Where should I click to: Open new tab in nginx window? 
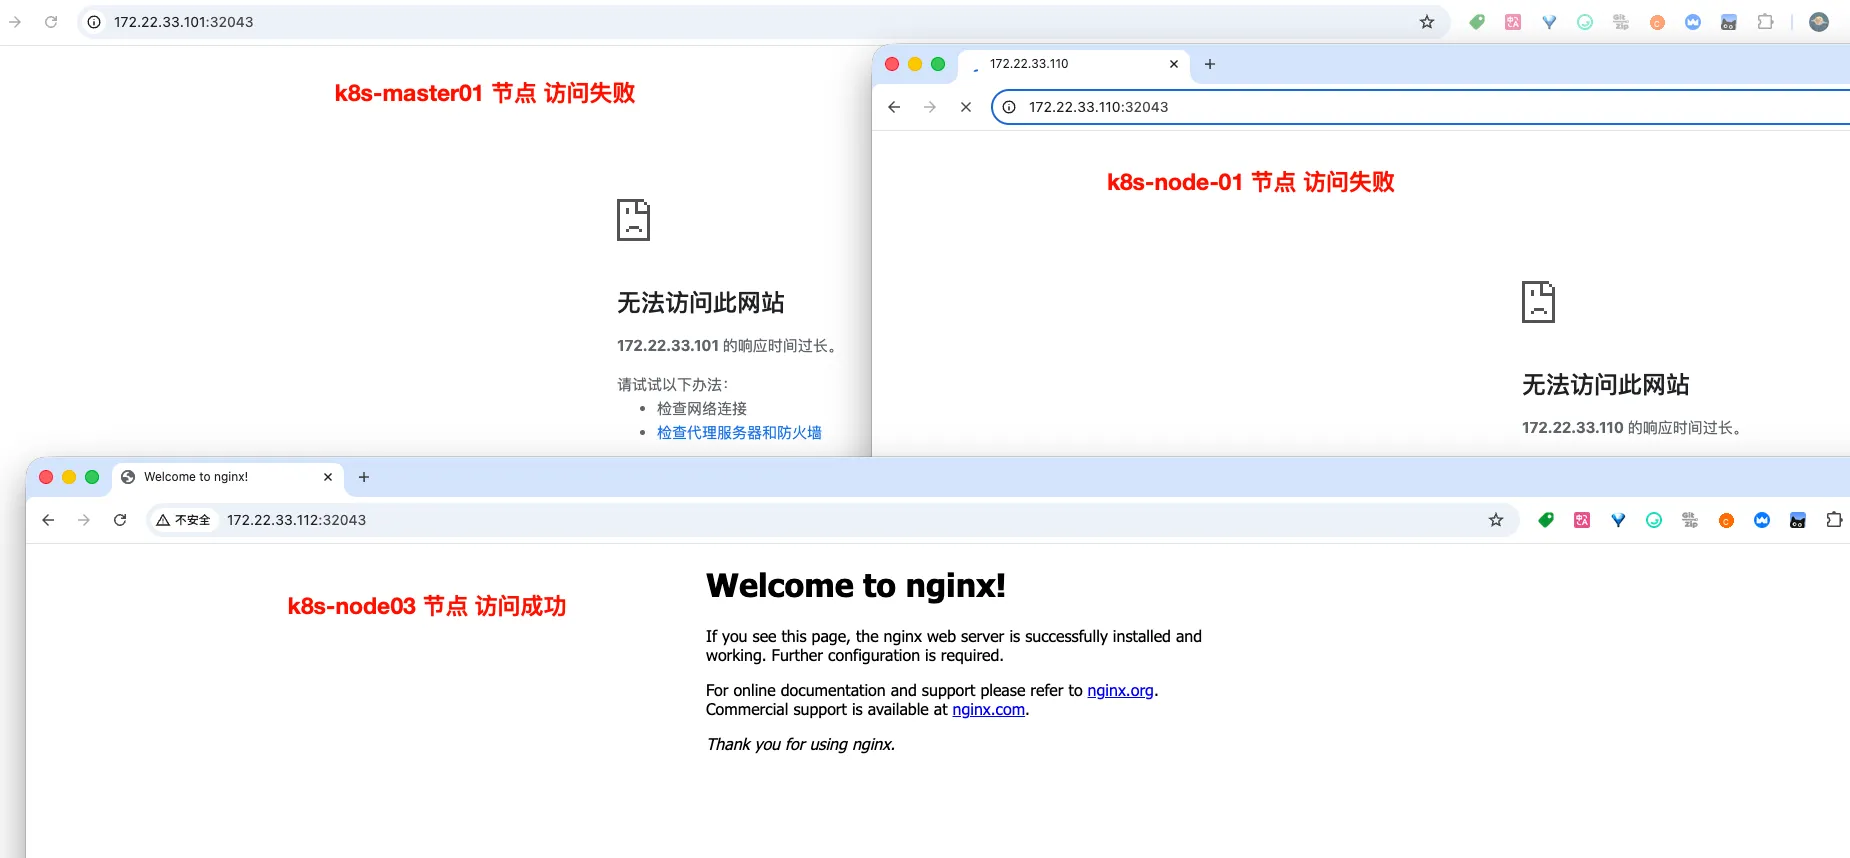pos(364,477)
